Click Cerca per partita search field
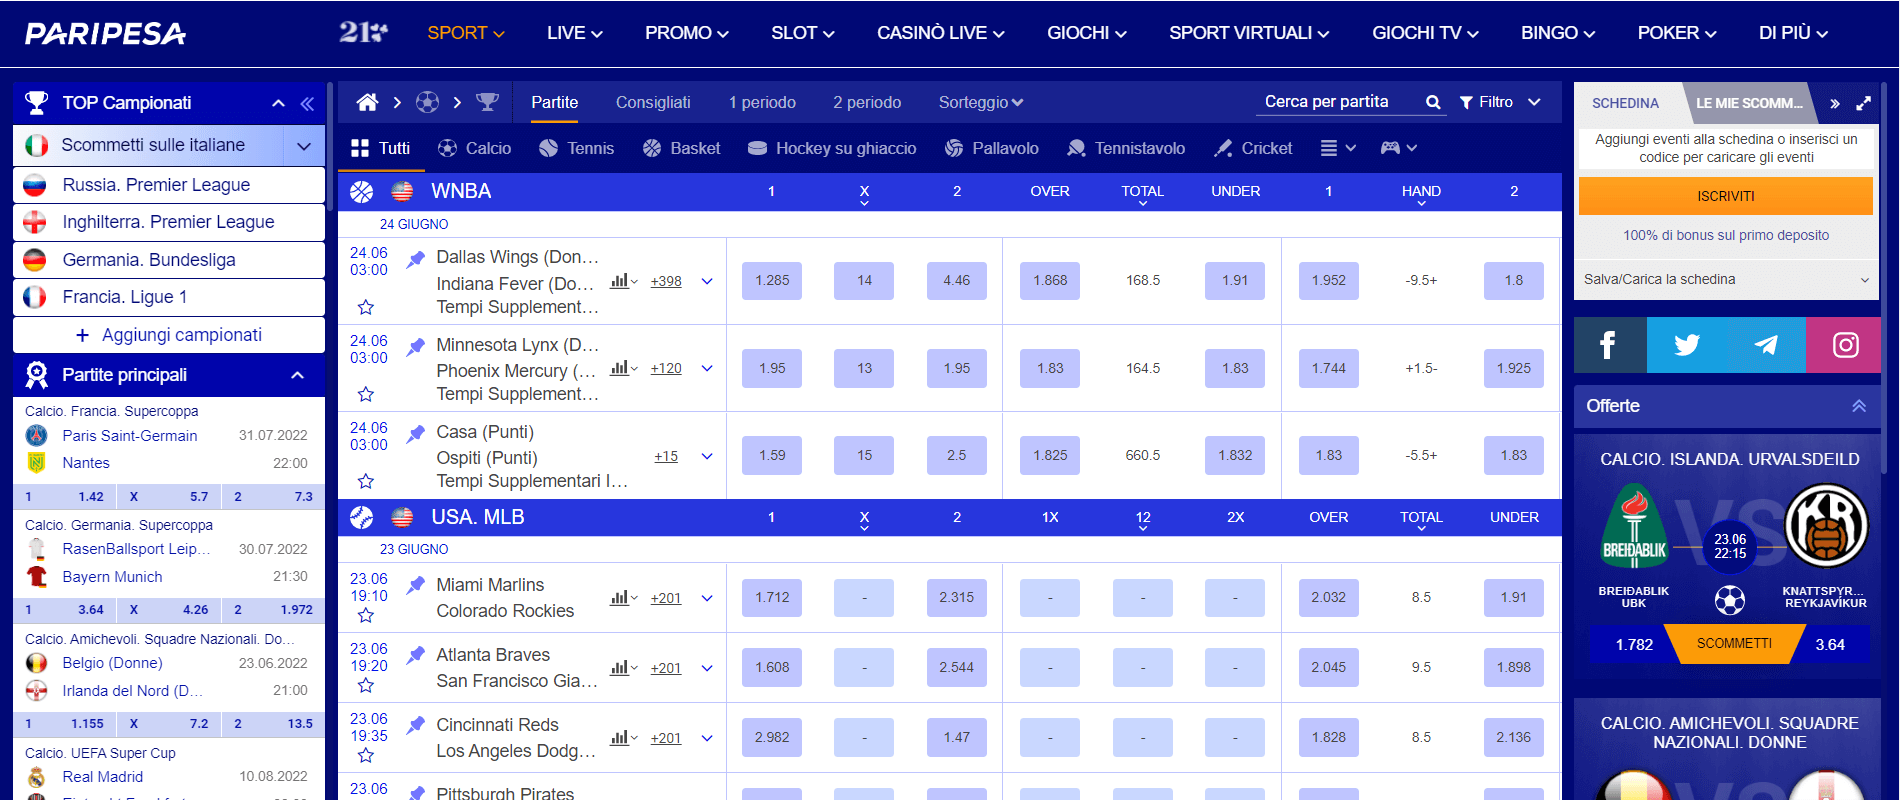 coord(1340,102)
